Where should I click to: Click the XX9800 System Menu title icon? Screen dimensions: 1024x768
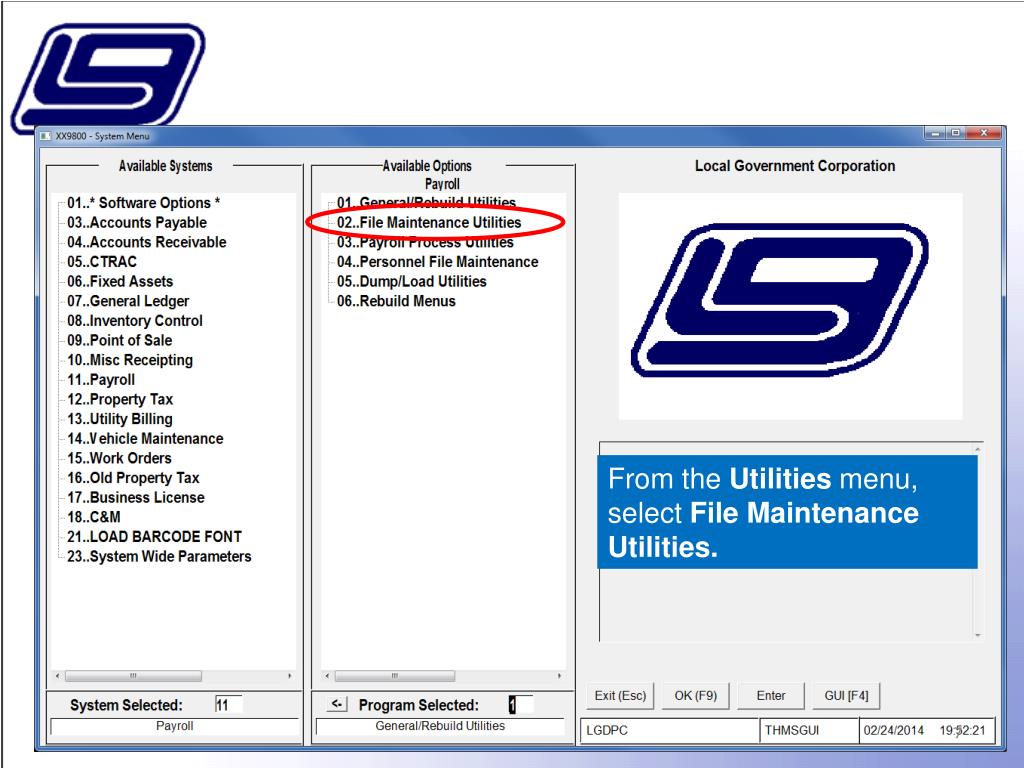[x=45, y=136]
